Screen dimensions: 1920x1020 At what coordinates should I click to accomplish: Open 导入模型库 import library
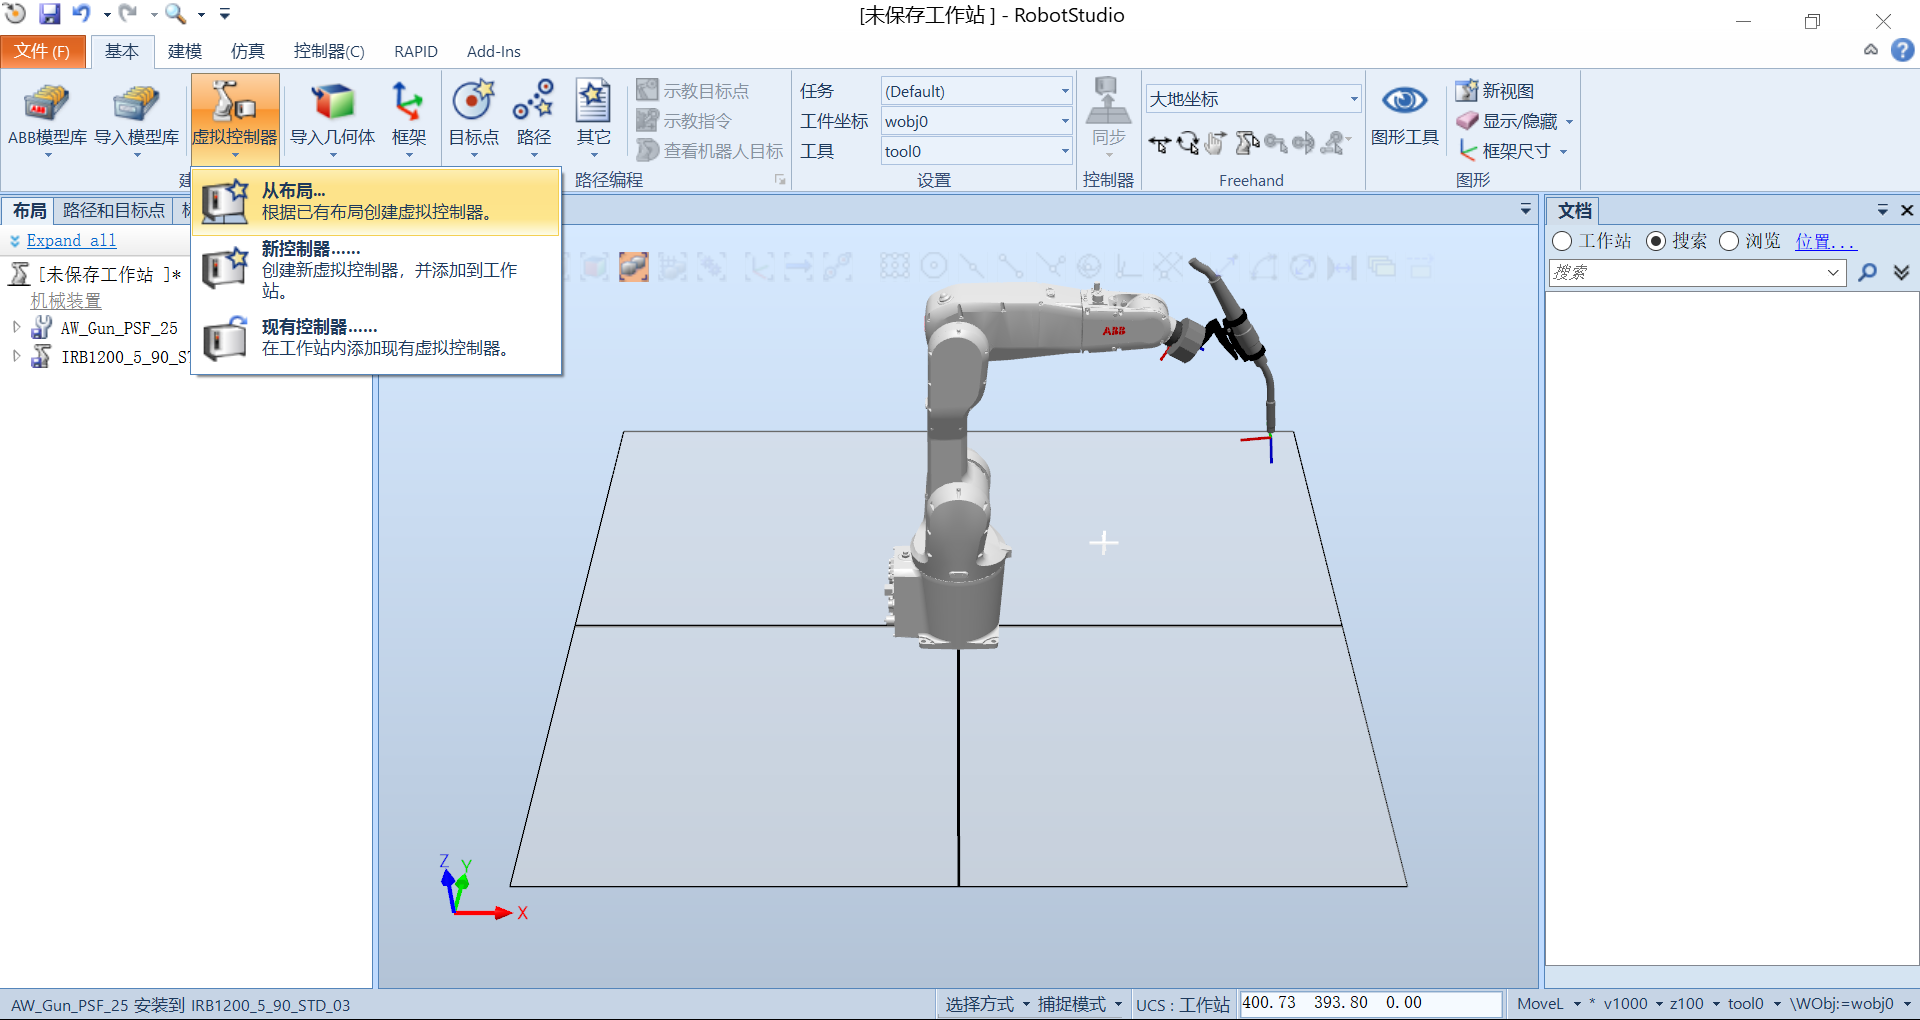[137, 118]
